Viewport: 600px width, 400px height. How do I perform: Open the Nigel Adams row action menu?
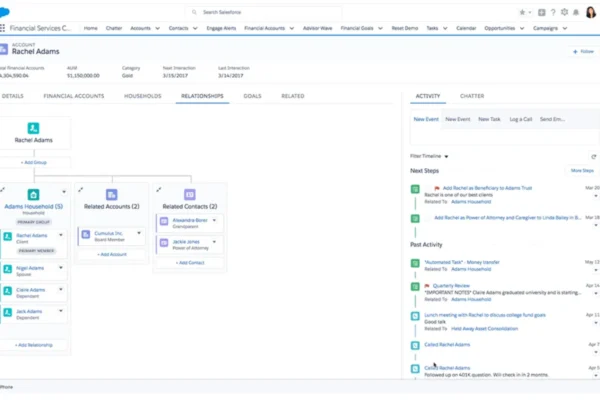pos(61,268)
